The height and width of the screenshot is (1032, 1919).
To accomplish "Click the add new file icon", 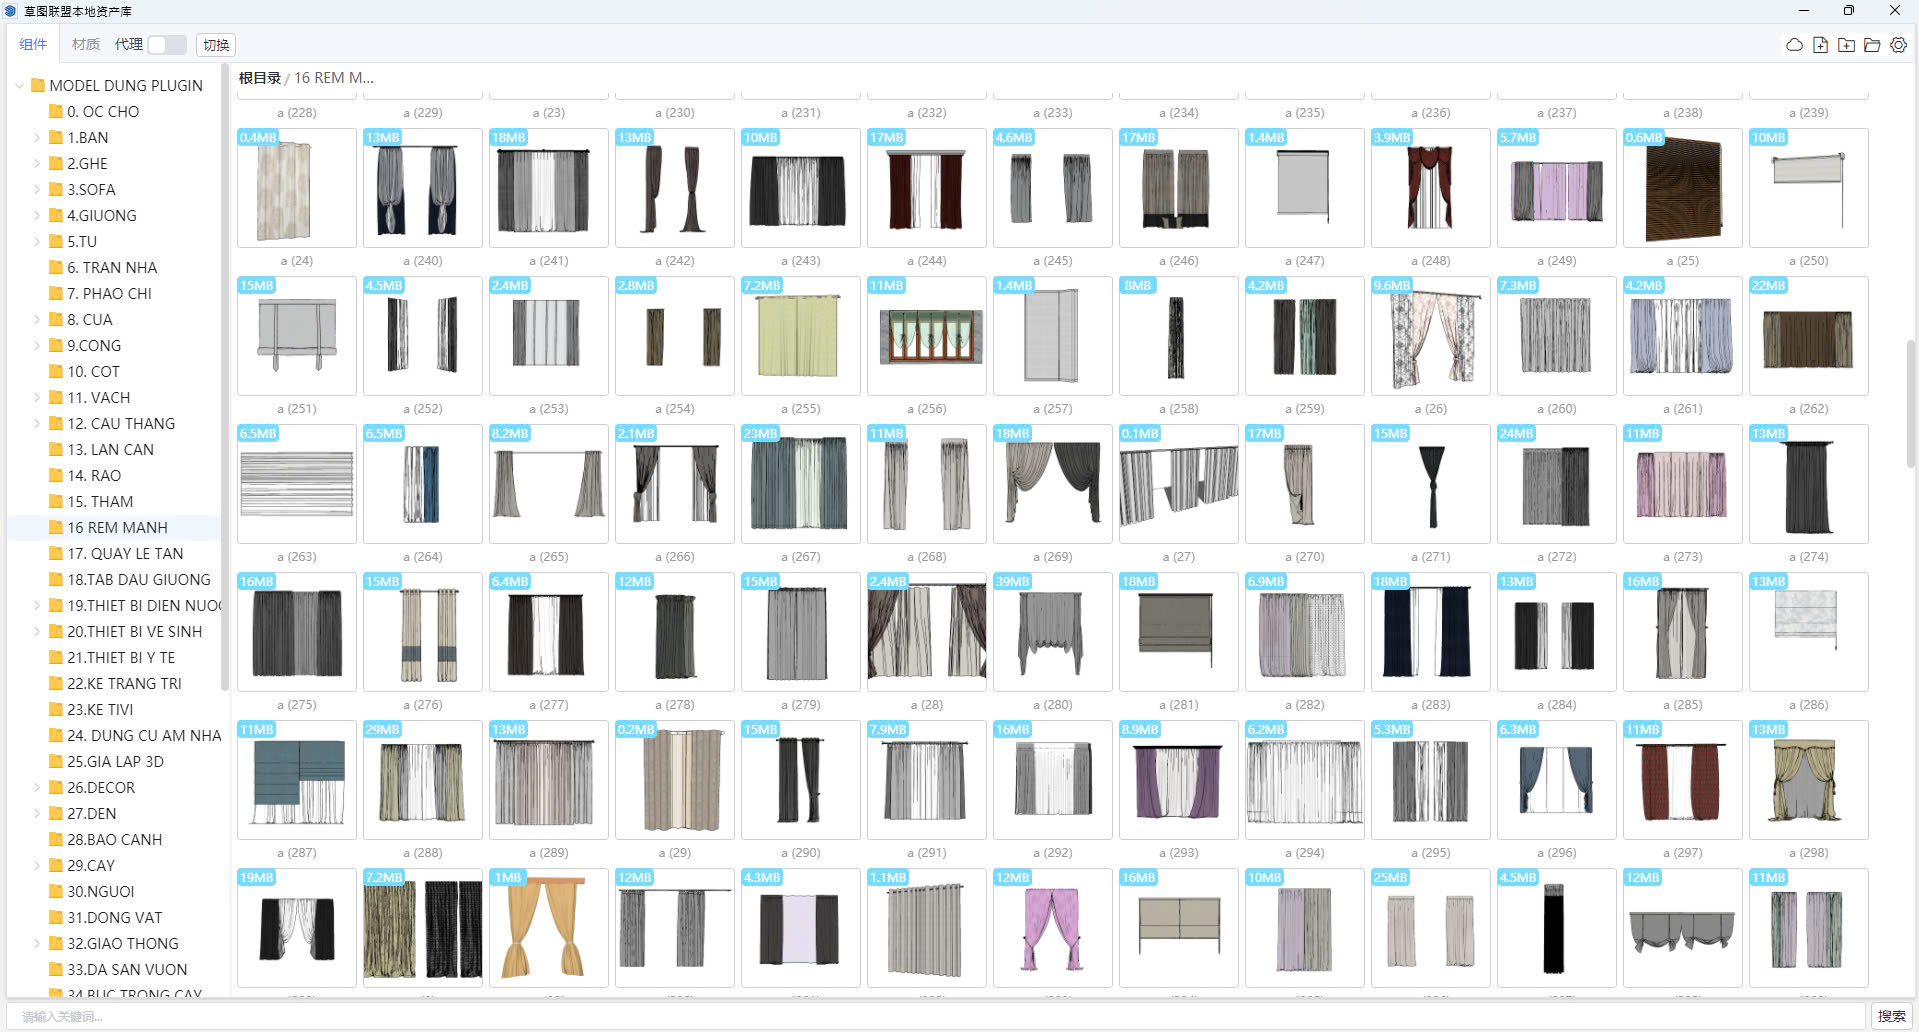I will [x=1820, y=45].
